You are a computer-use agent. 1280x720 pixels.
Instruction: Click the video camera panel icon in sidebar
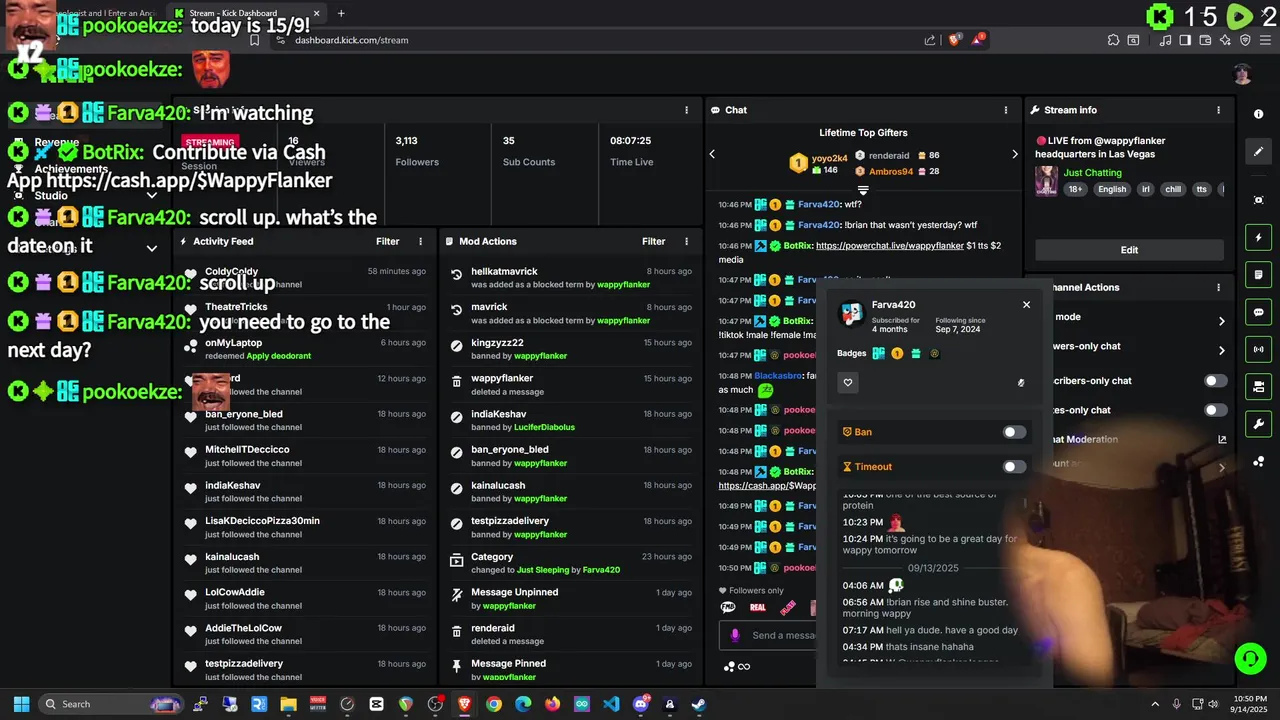(1258, 386)
